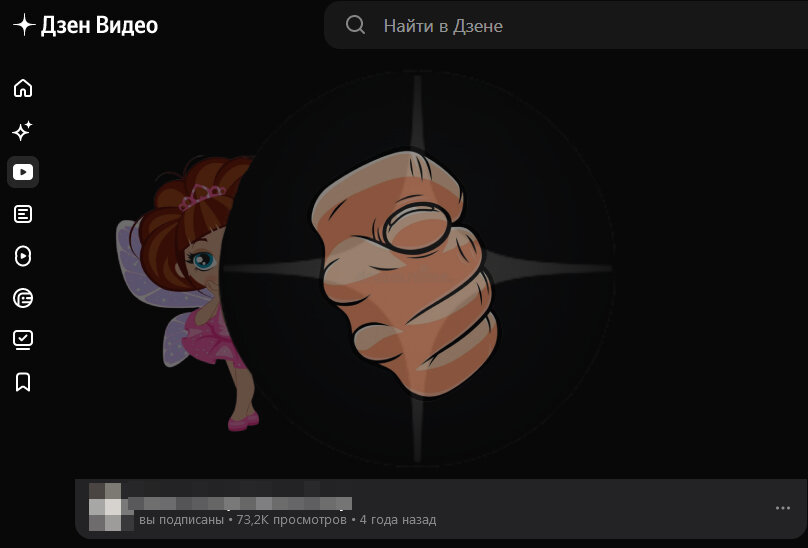This screenshot has height=548, width=808.
Task: Click the blurred channel avatar
Action: point(106,507)
